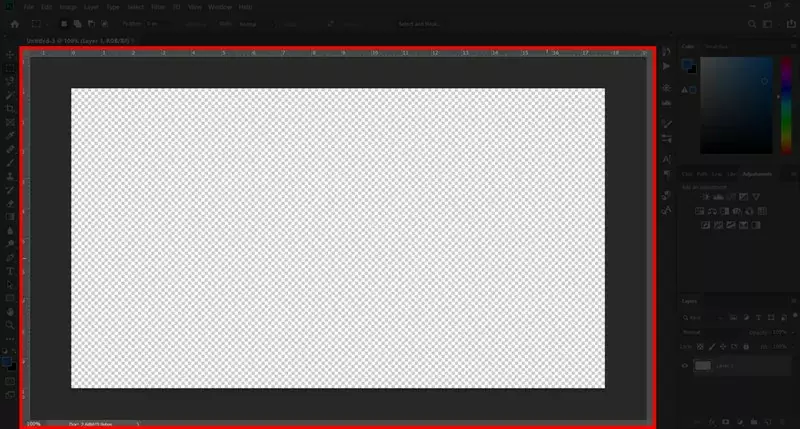The height and width of the screenshot is (429, 800).
Task: Select the Clone Stamp tool
Action: [x=10, y=176]
